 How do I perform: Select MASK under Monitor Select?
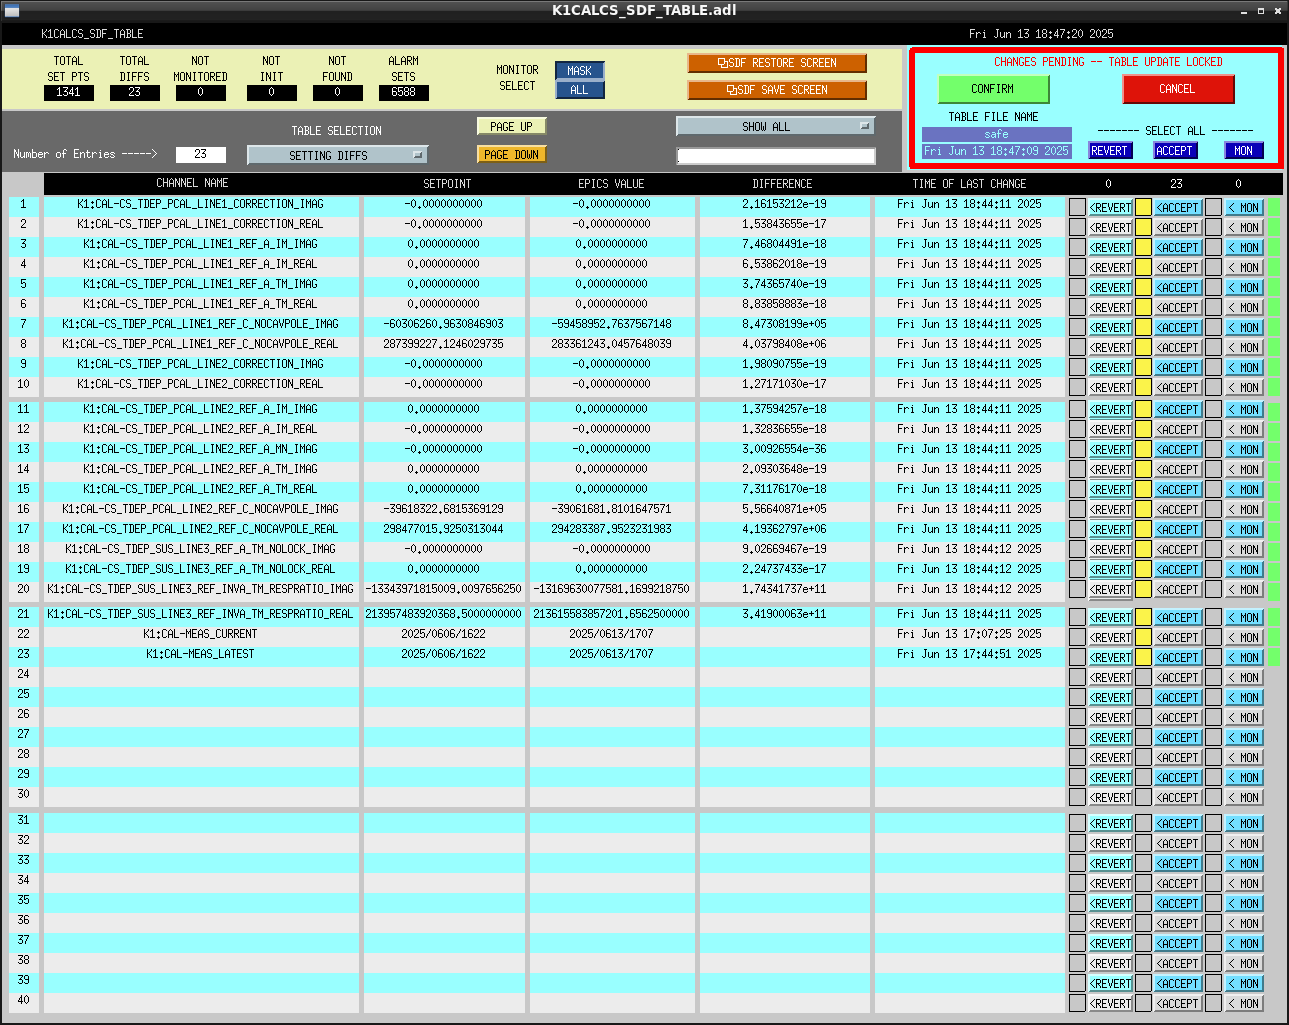580,71
